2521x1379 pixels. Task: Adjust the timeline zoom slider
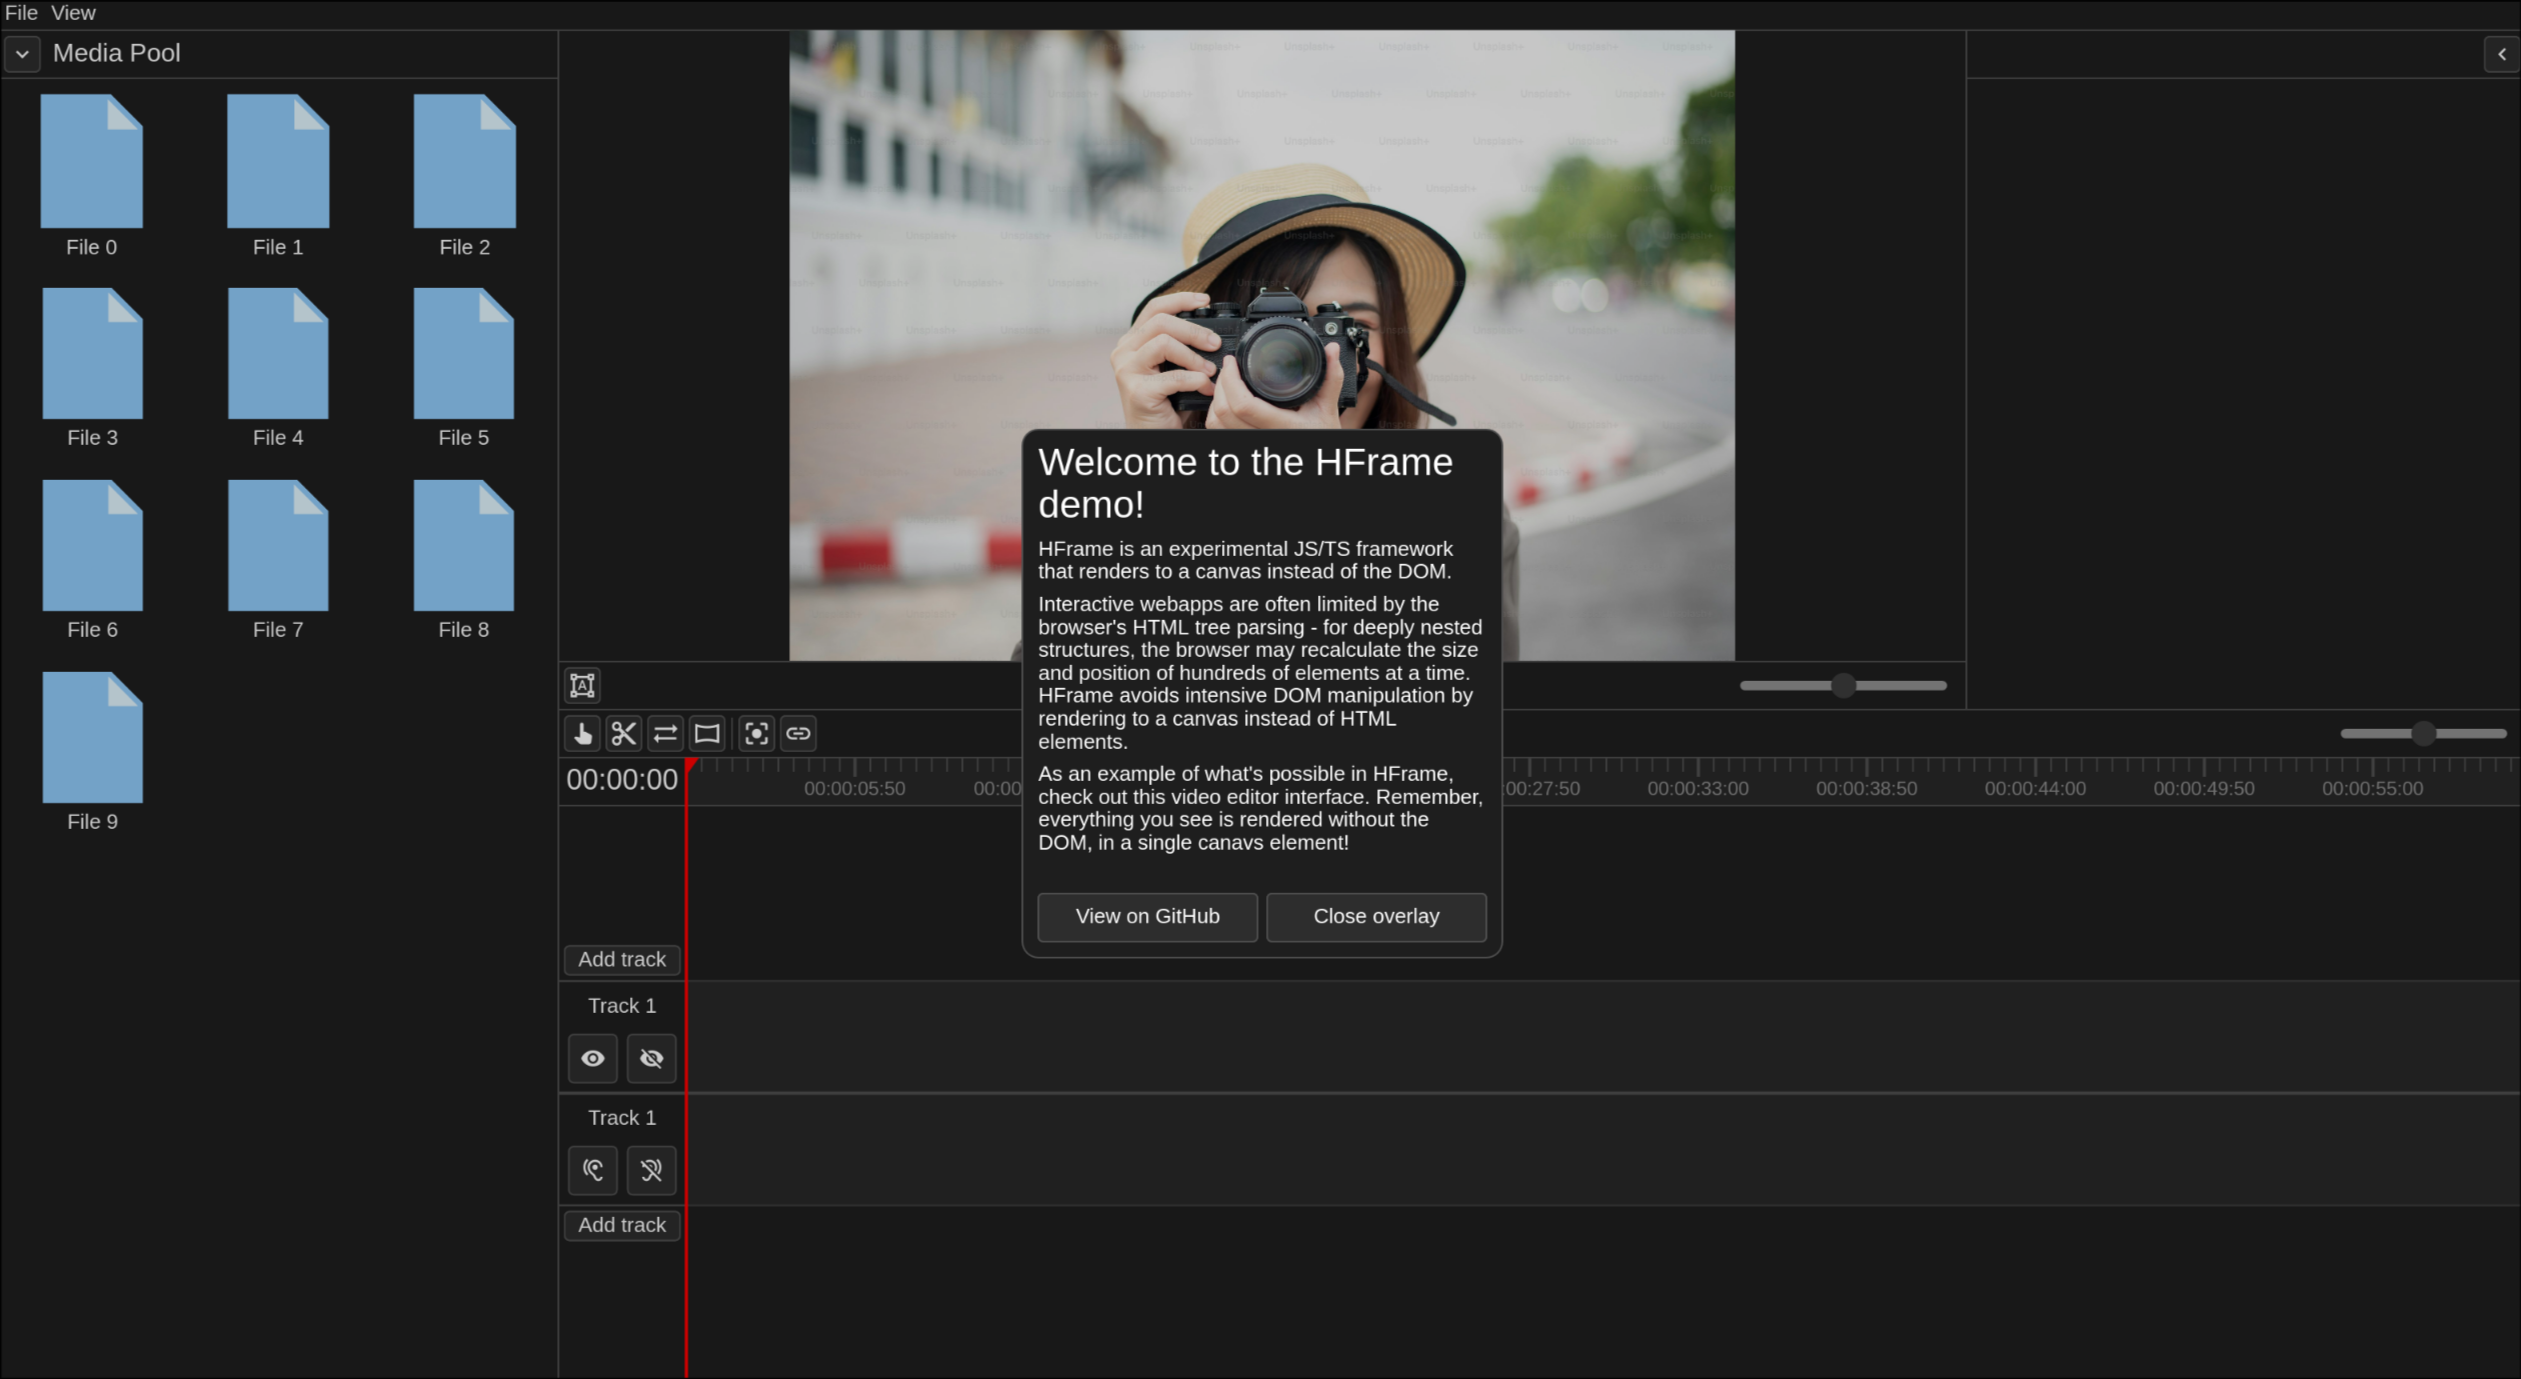click(2423, 734)
